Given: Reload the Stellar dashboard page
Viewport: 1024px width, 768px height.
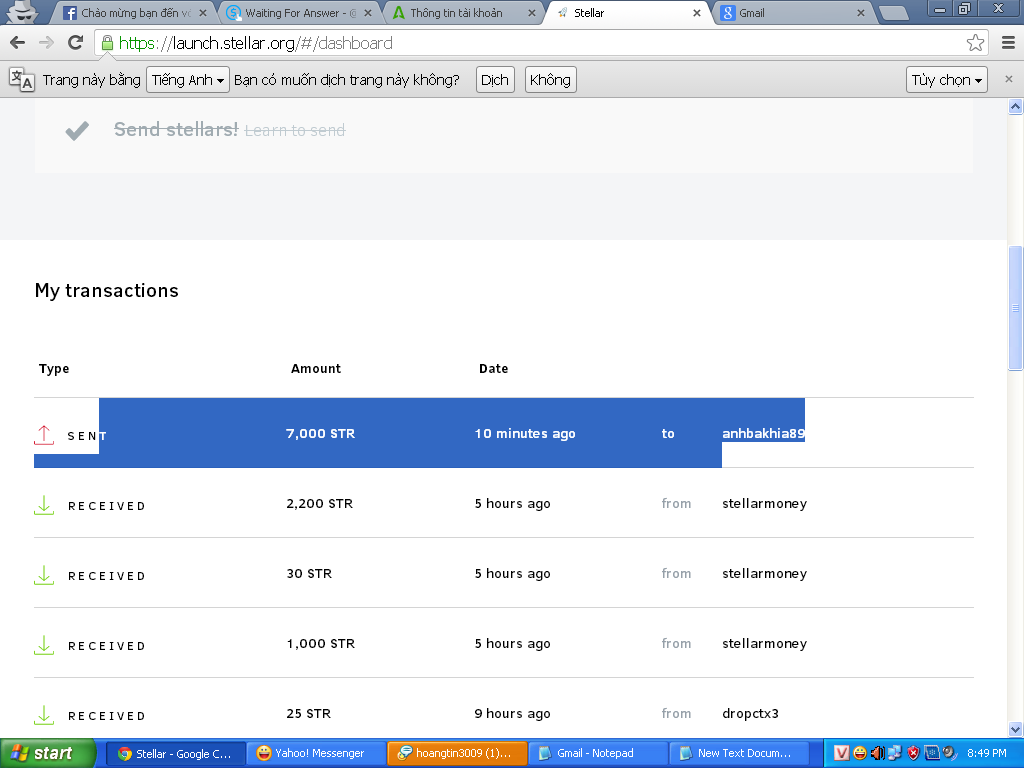Looking at the screenshot, I should [x=76, y=43].
